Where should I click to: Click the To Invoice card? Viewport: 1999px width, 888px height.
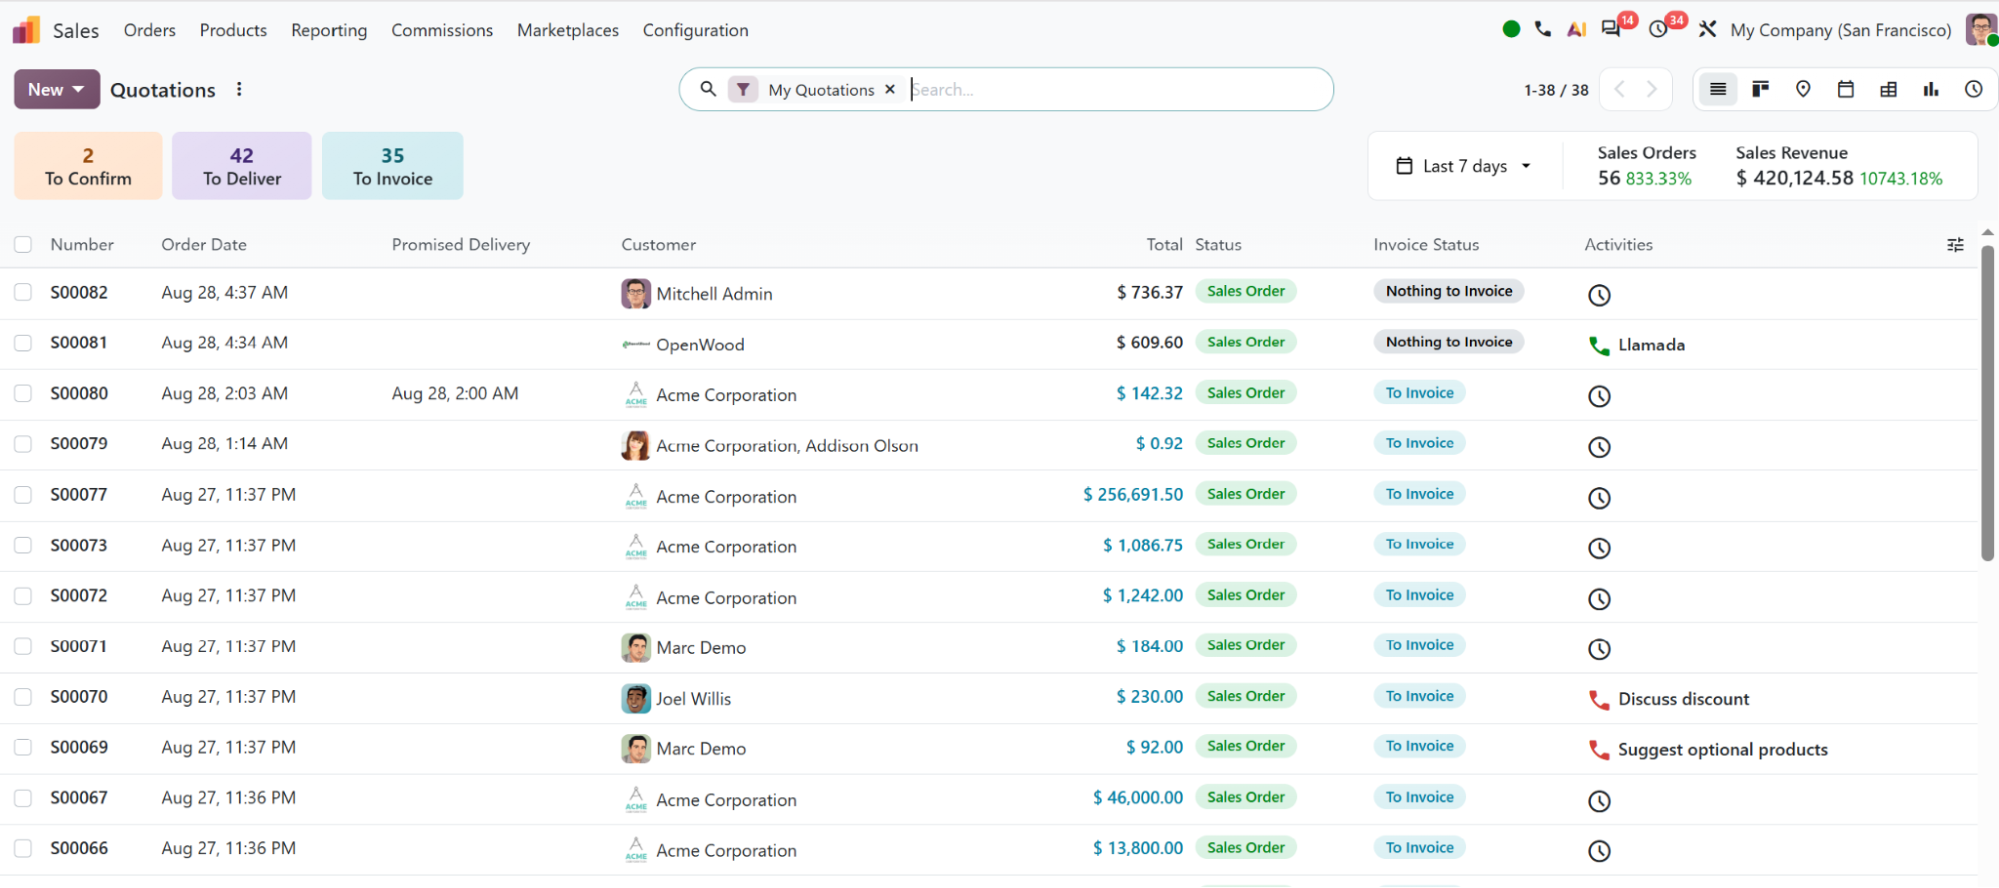point(393,166)
